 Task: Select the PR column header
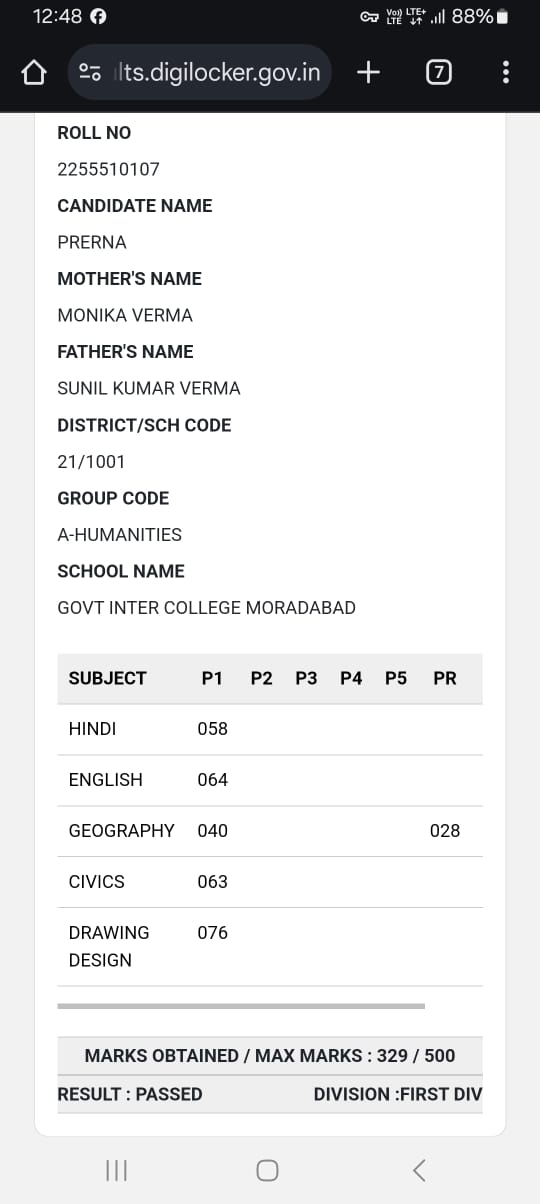[445, 678]
